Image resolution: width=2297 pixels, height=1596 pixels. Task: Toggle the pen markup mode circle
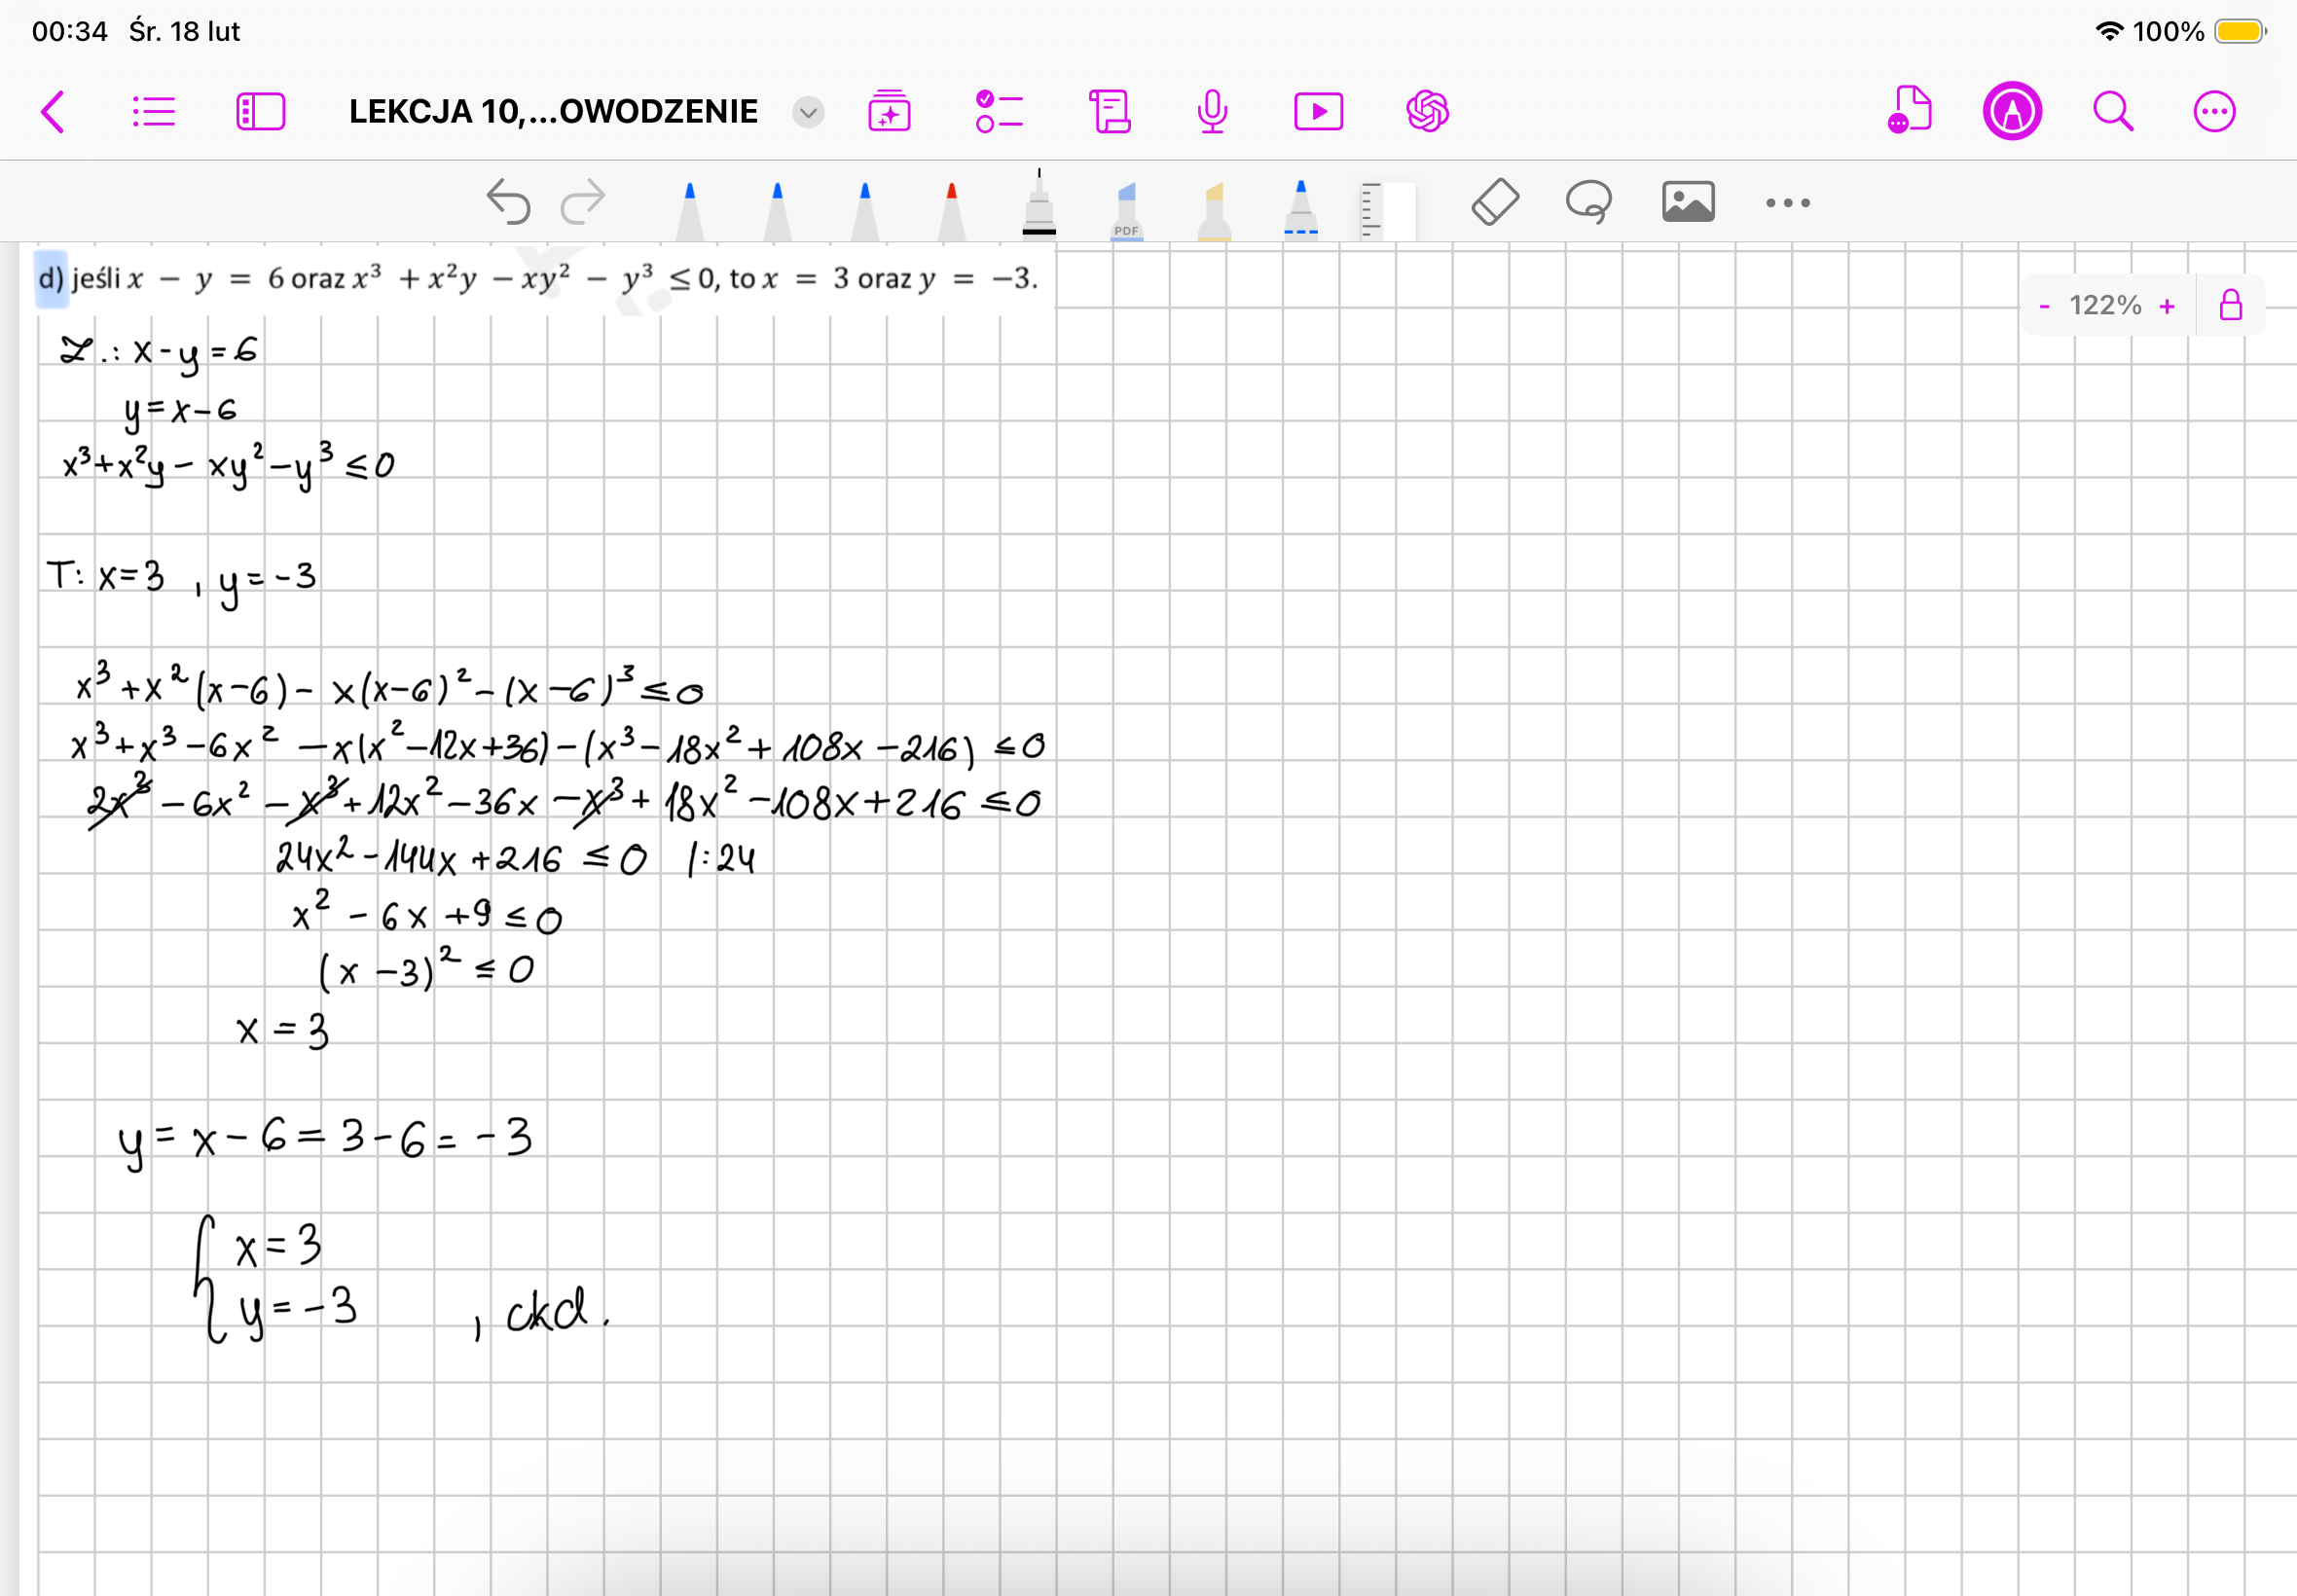2011,111
